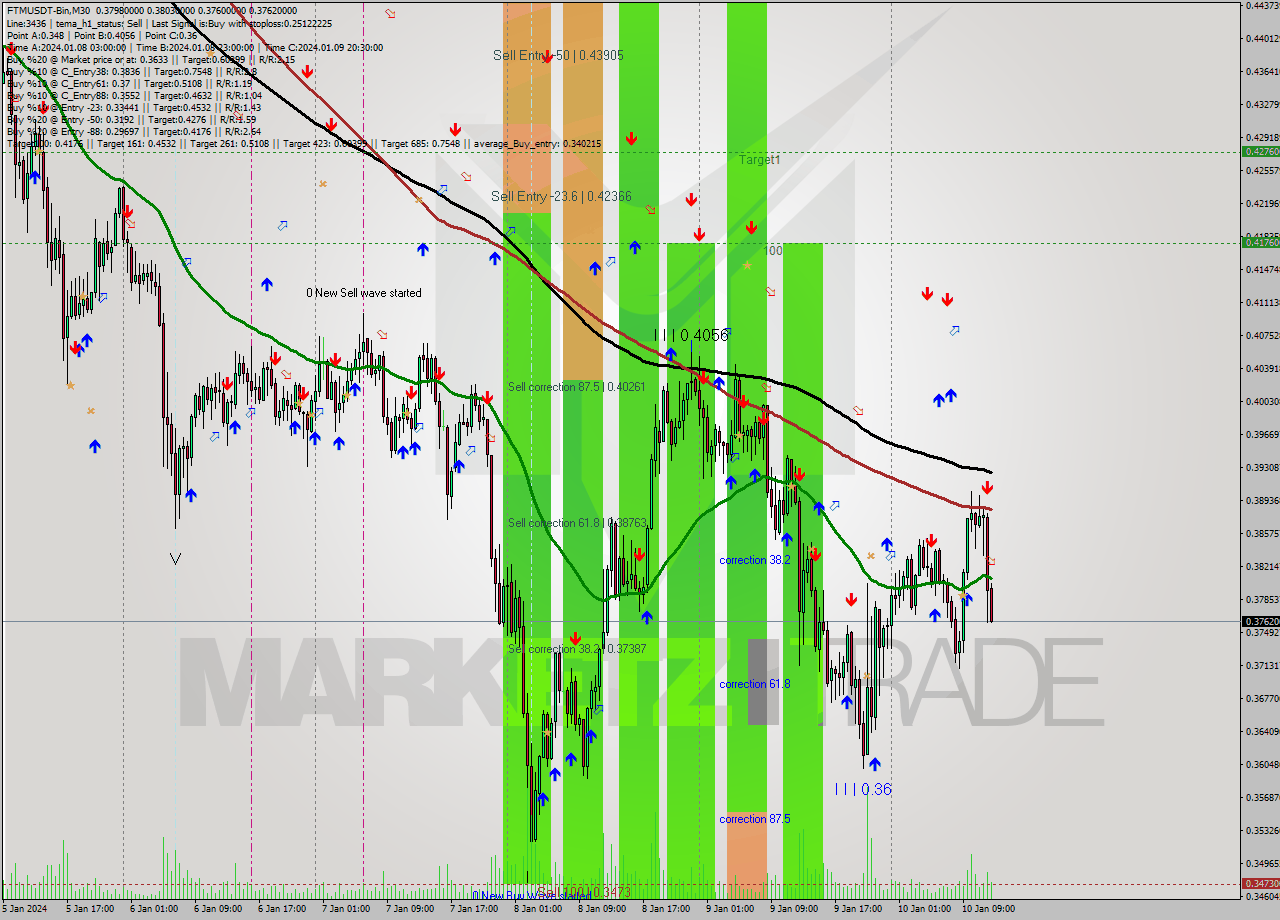
Task: Click the 8 Jan 09:00 time label
Action: point(601,909)
